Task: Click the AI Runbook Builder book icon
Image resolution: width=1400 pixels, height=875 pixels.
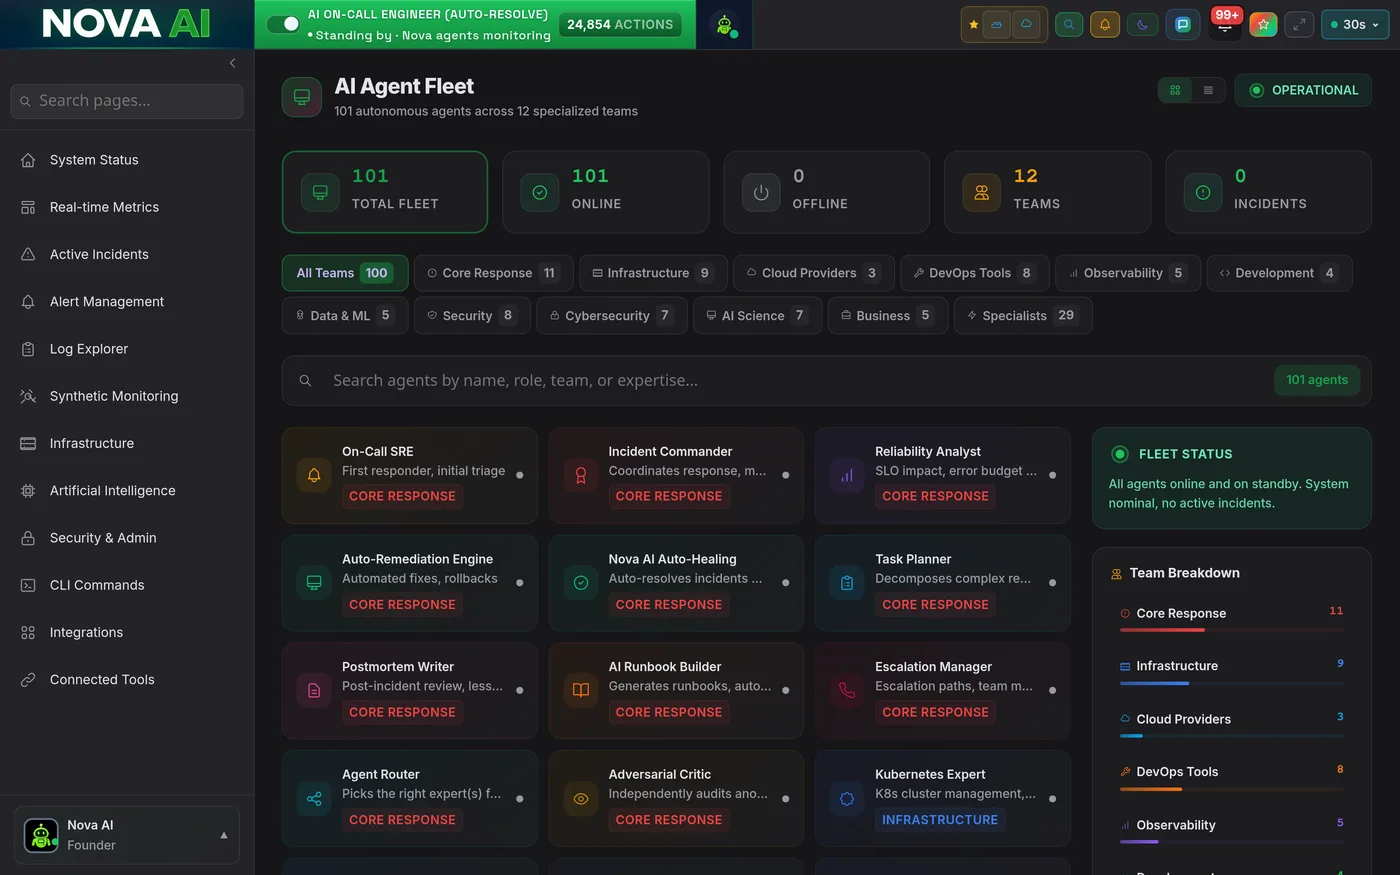Action: coord(581,690)
